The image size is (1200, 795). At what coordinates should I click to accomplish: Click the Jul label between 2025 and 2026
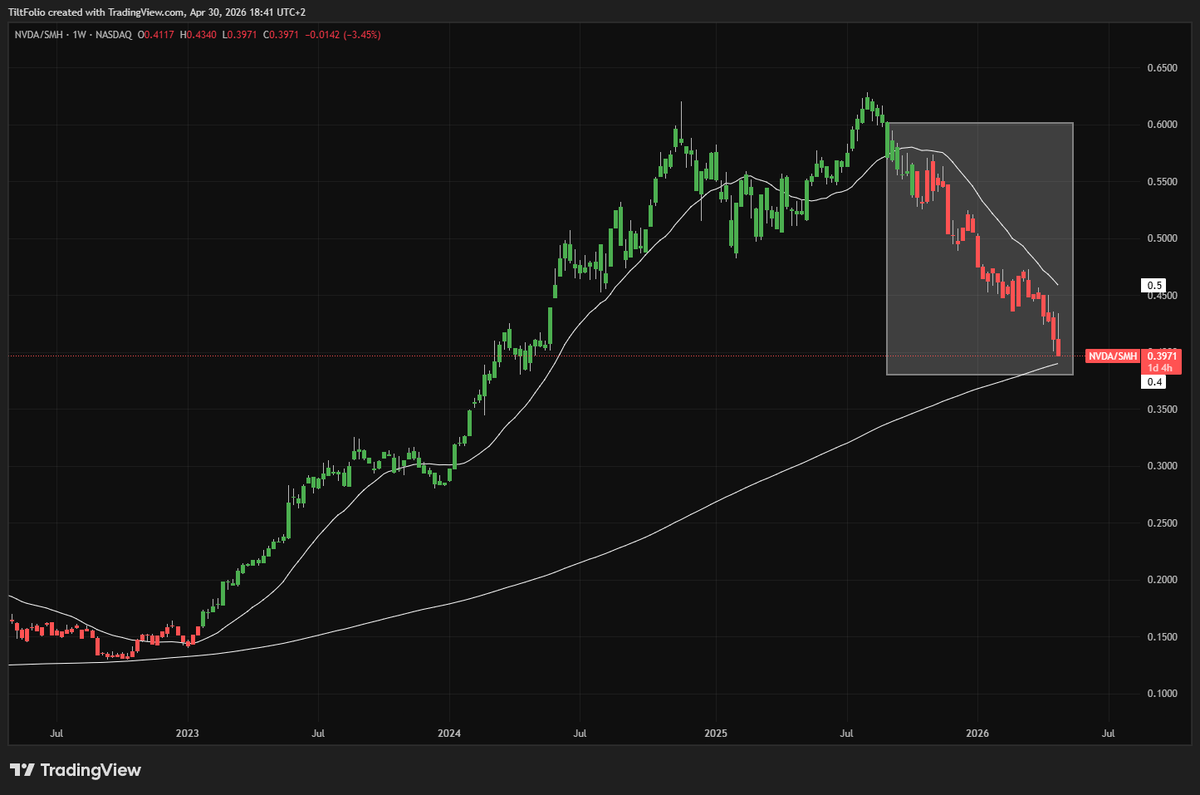pos(846,733)
